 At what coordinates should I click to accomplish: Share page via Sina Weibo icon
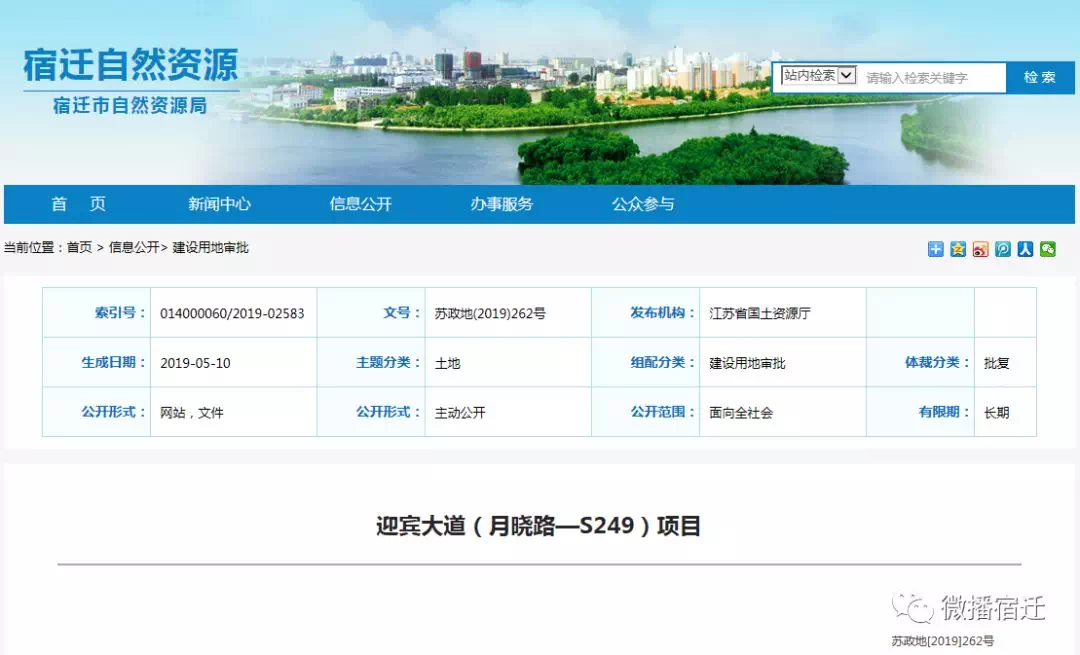[x=980, y=249]
